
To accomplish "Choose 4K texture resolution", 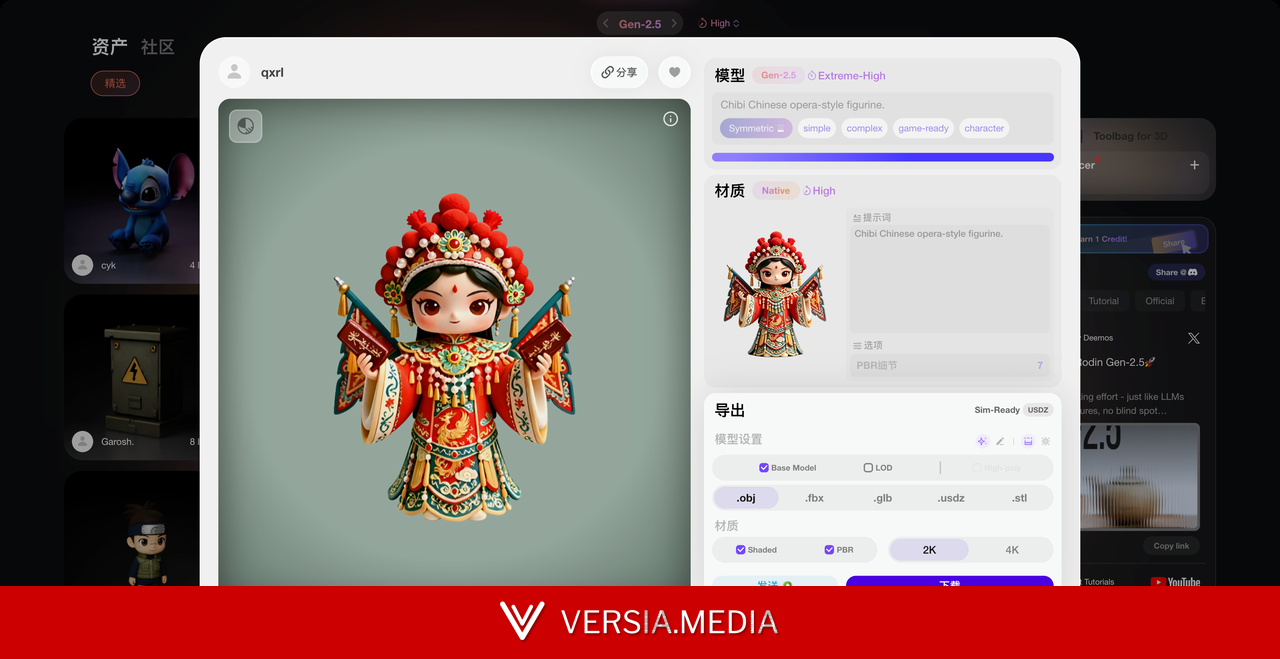I will 1011,550.
